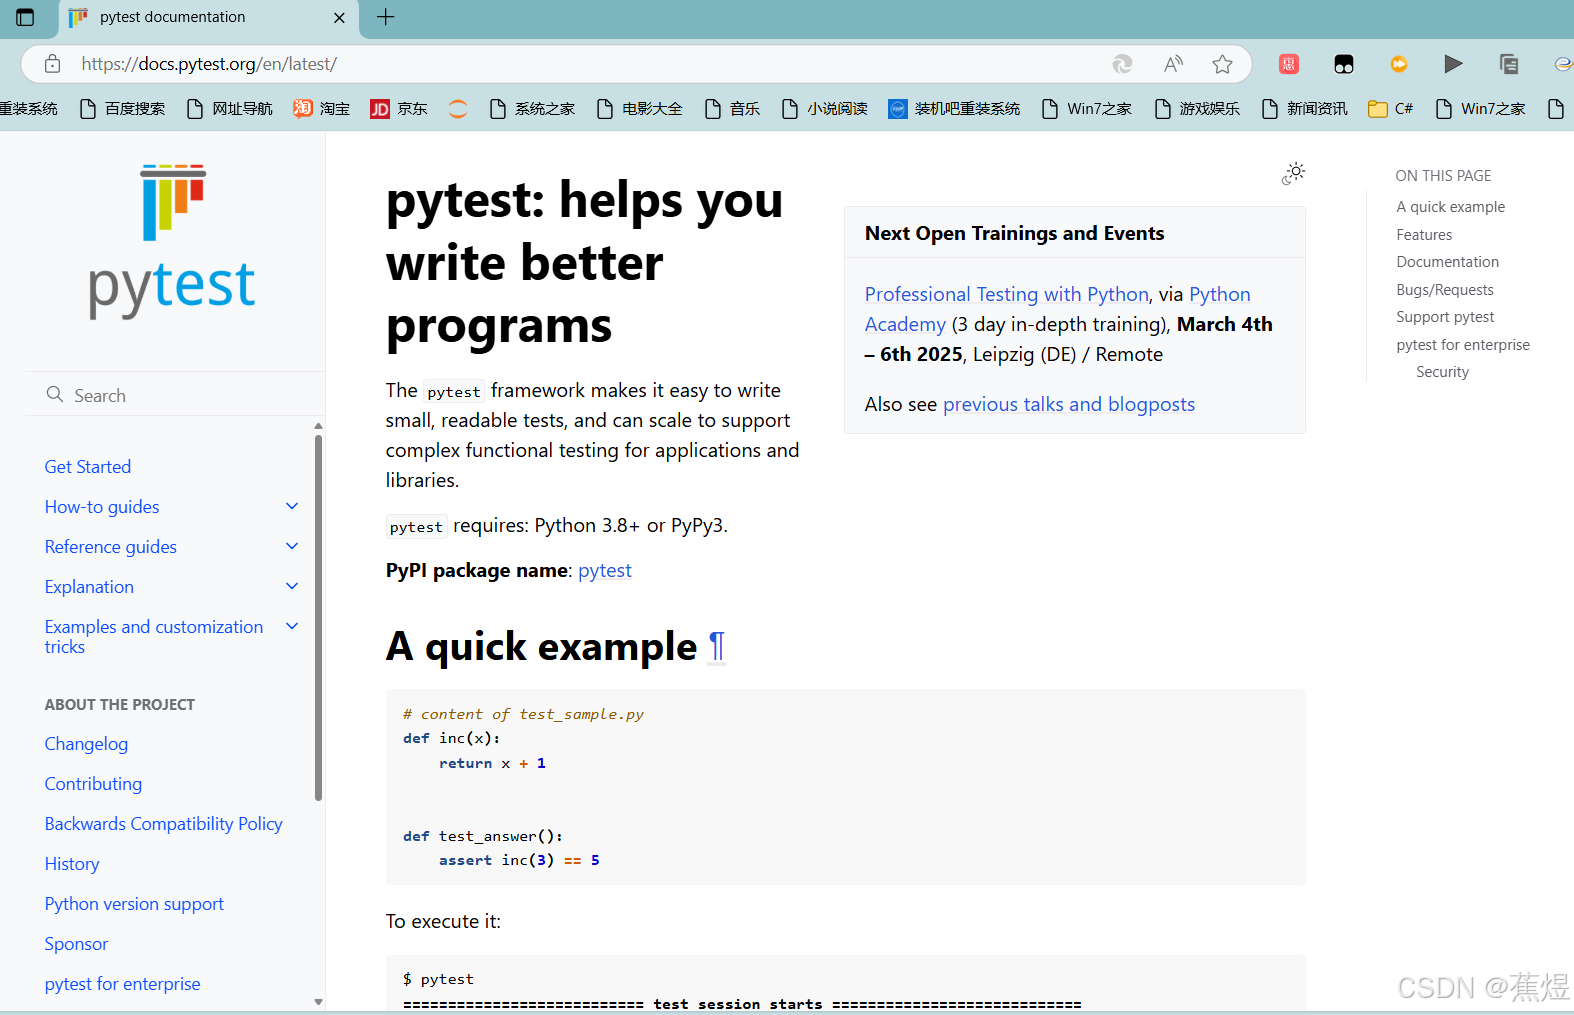
Task: Click the Search documentation field
Action: pos(175,395)
